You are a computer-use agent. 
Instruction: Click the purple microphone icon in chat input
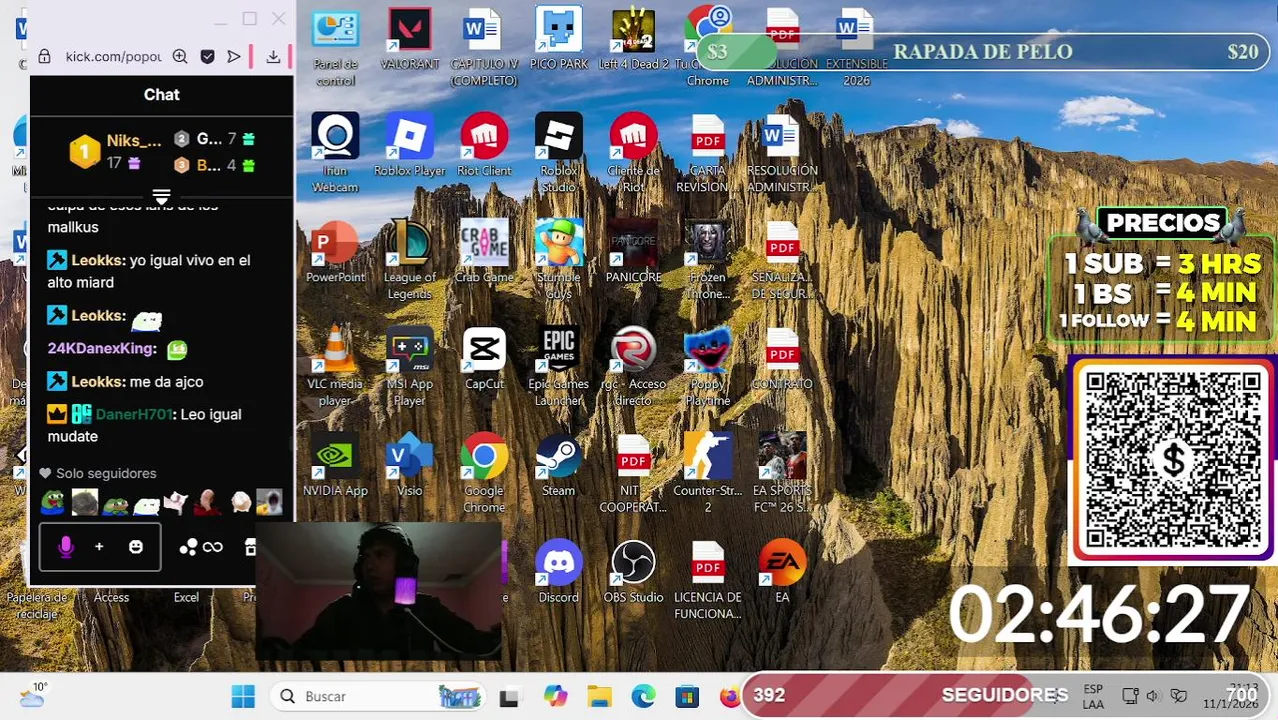click(x=66, y=547)
